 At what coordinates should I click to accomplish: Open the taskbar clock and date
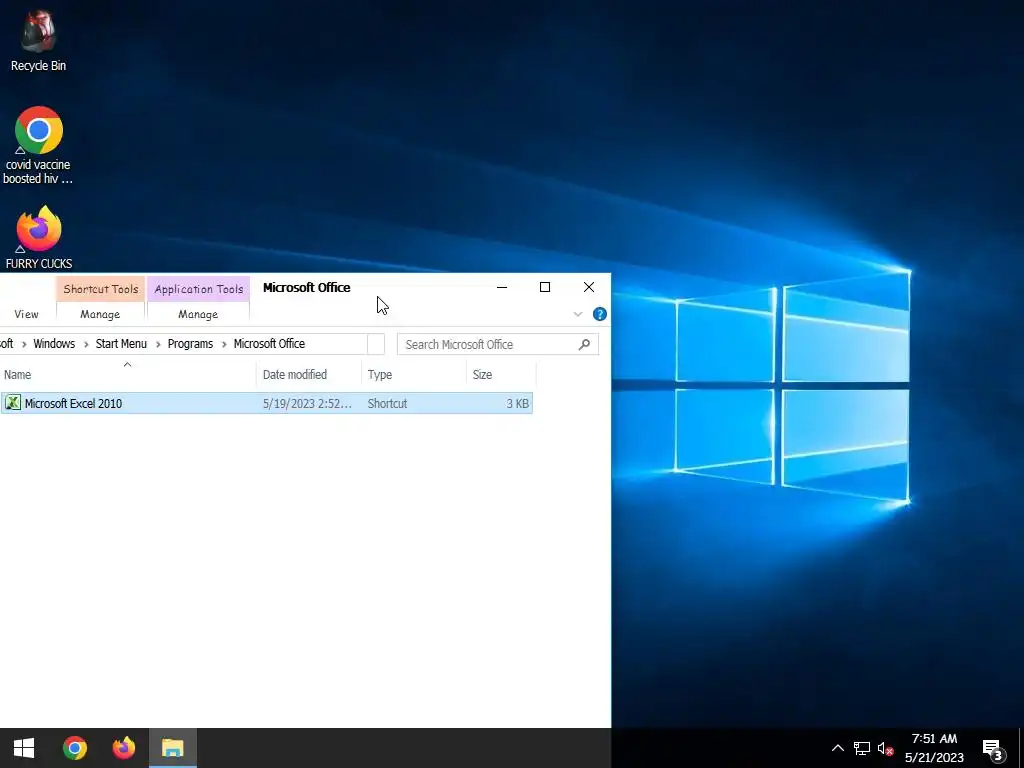pyautogui.click(x=934, y=748)
